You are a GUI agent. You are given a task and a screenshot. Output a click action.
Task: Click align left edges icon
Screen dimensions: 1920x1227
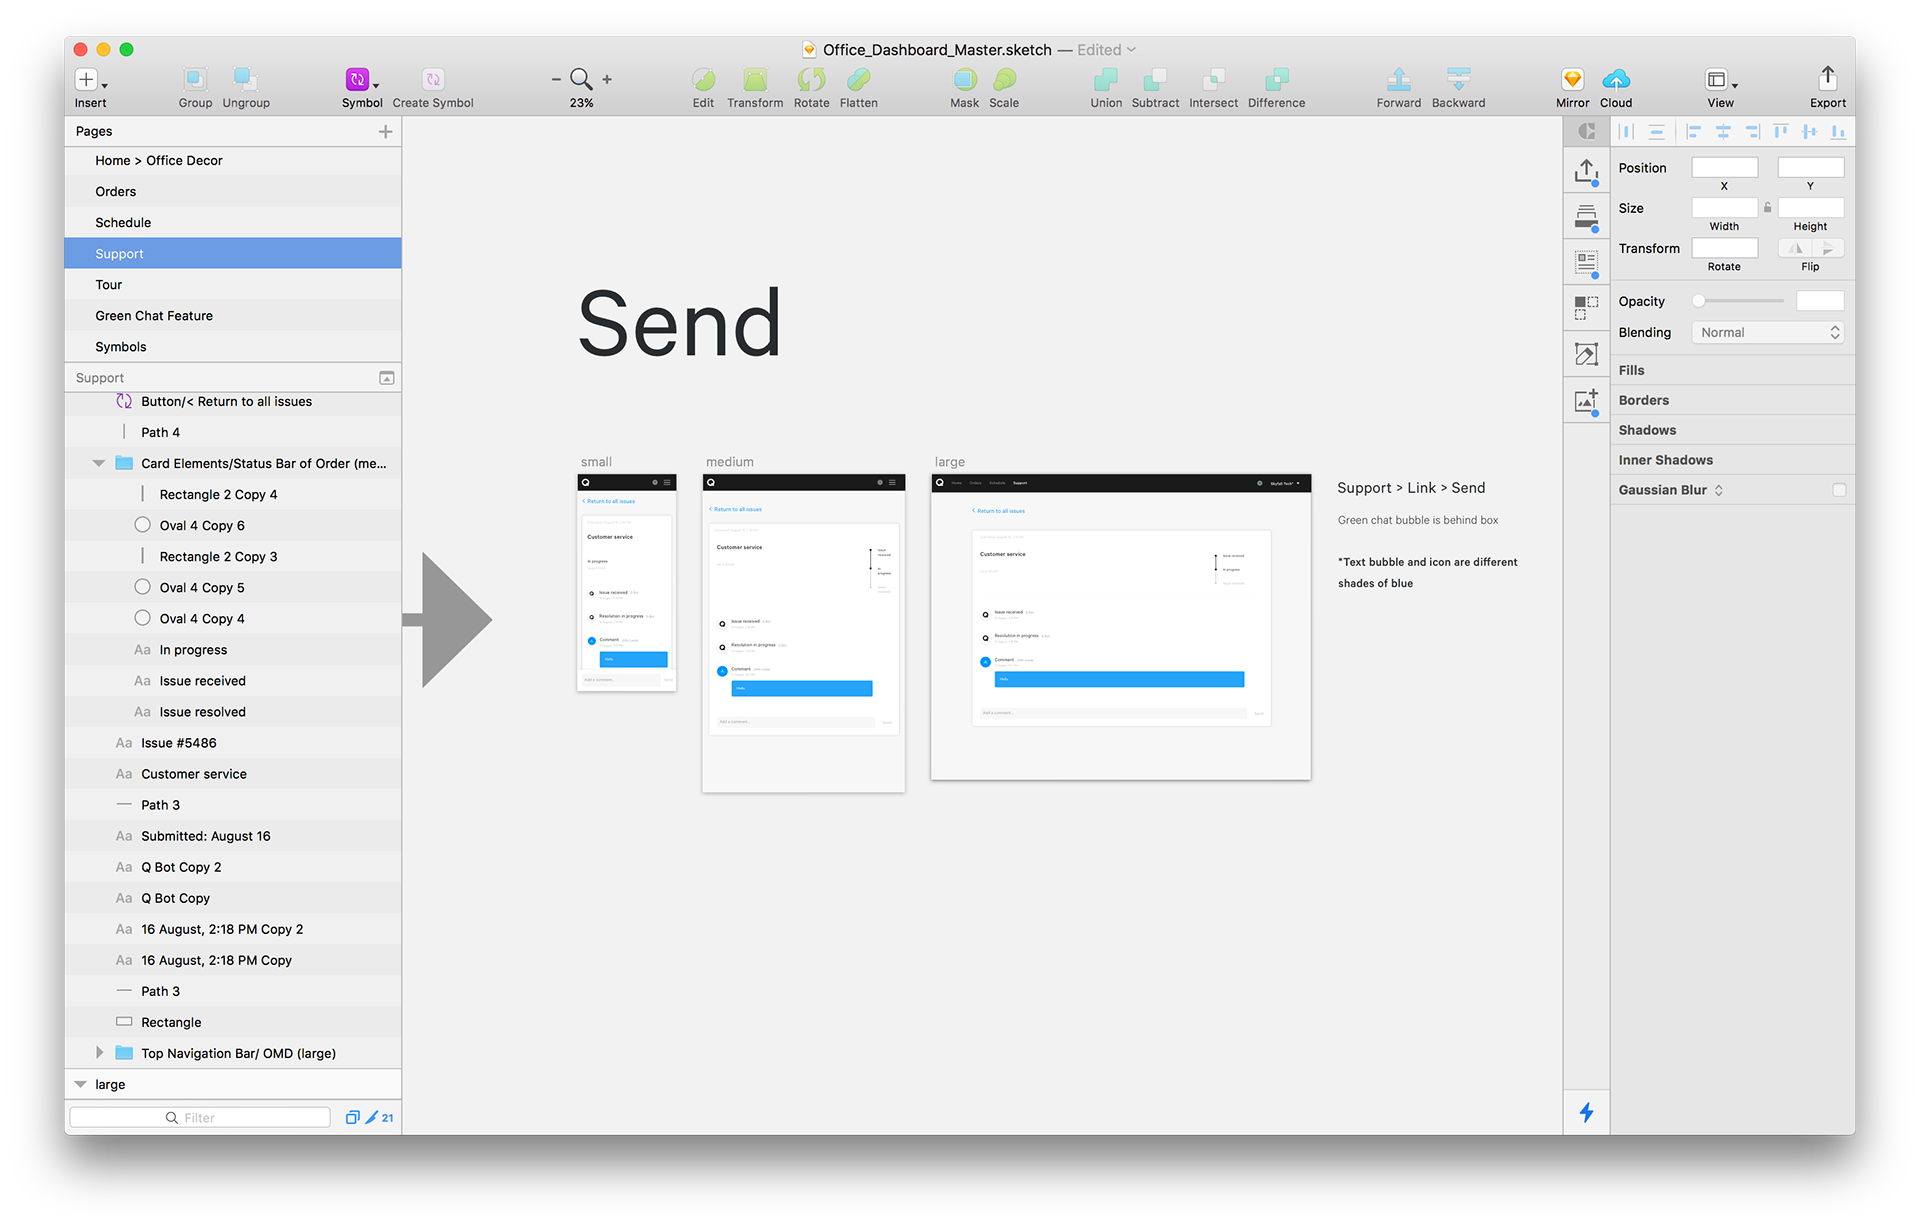pos(1693,131)
